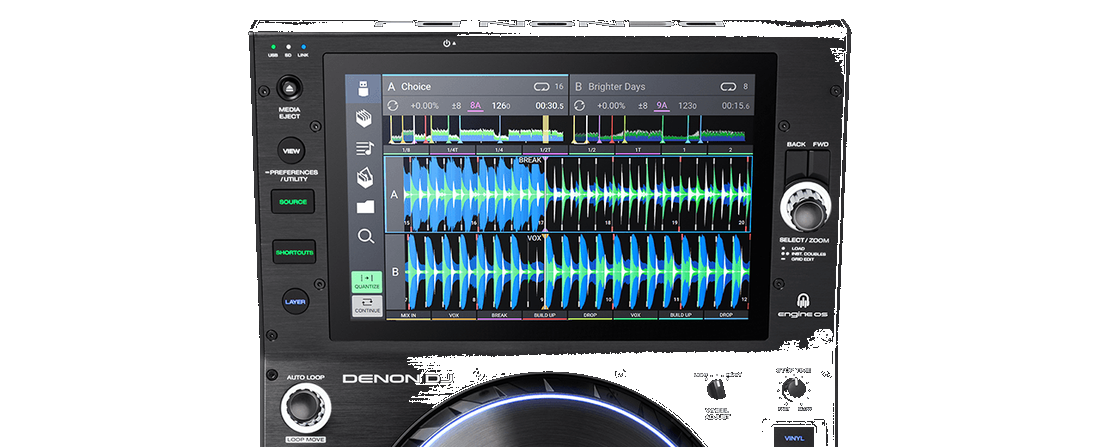
Task: Tap the deck B BPM 123
Action: [x=687, y=106]
